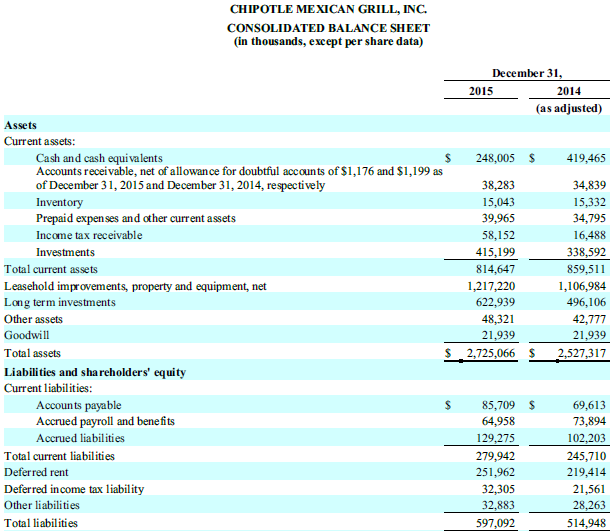This screenshot has width=613, height=531.
Task: Select the 34,839 accounts receivable value
Action: pos(589,185)
